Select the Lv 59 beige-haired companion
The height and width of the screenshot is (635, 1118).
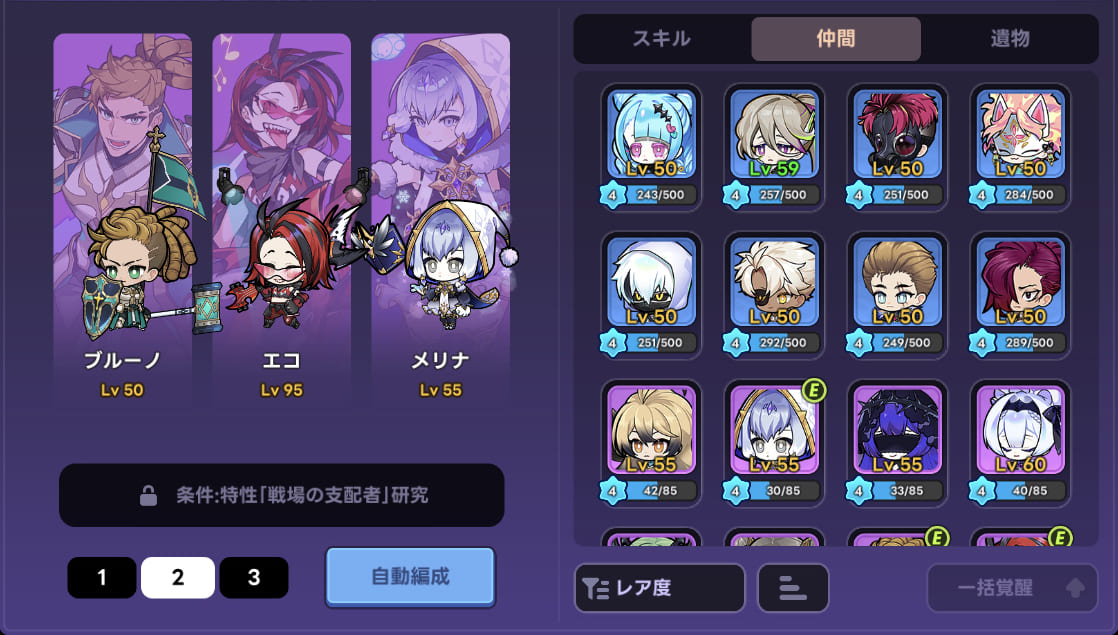(x=774, y=148)
